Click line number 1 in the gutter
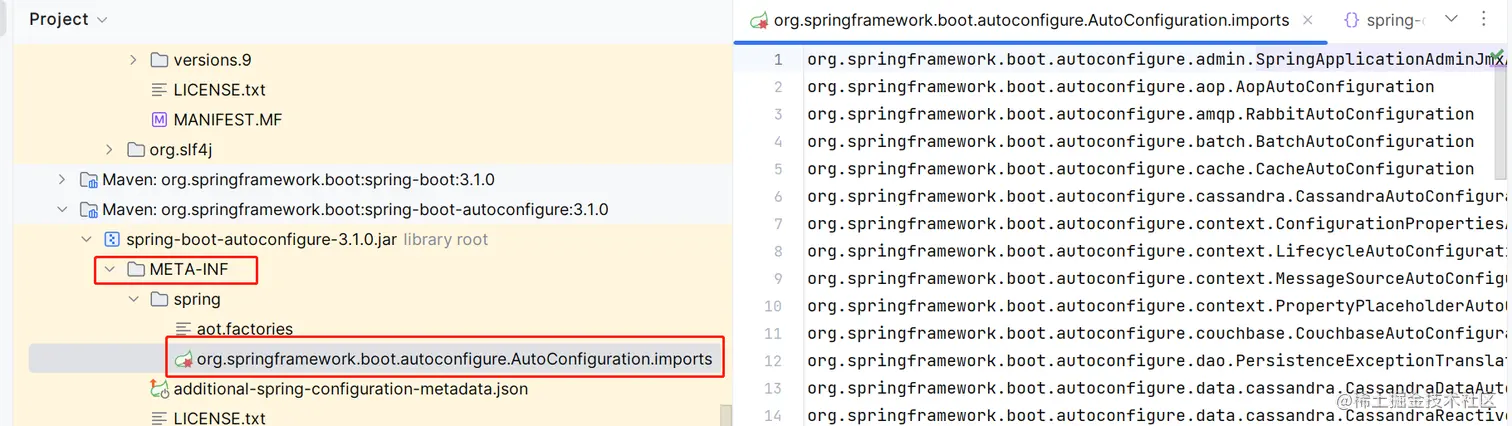 pyautogui.click(x=777, y=60)
